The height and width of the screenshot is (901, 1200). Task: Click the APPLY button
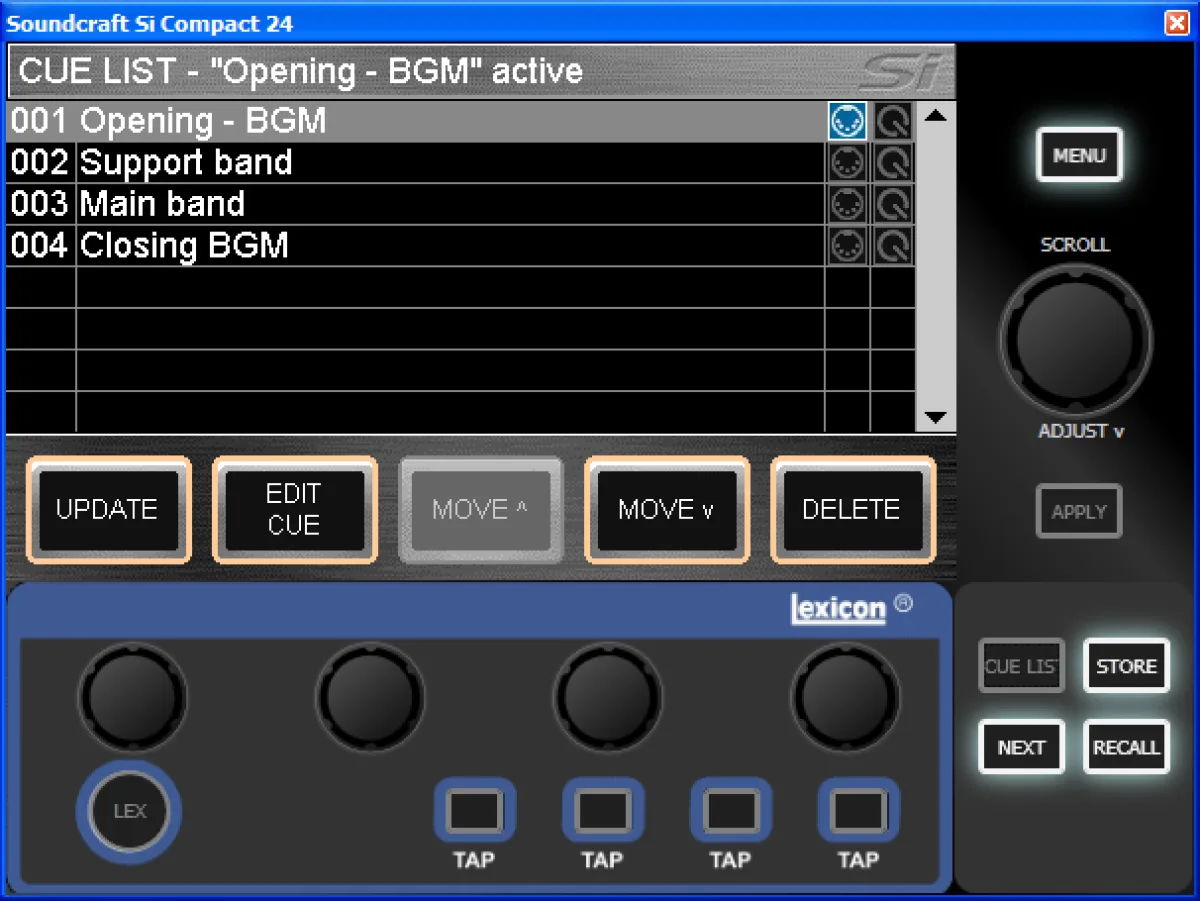(1079, 511)
